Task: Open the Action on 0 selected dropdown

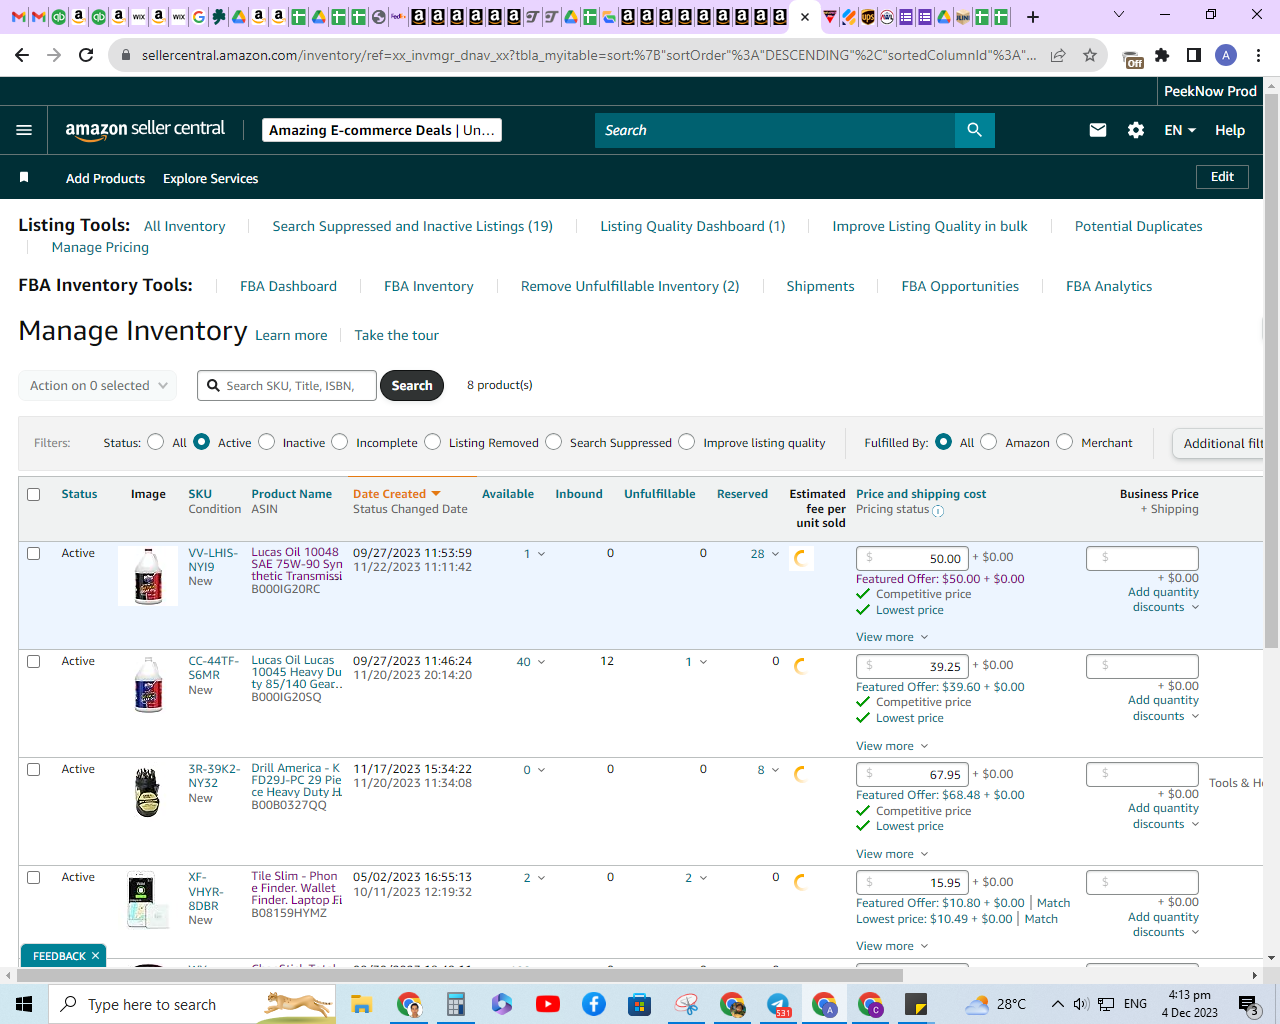Action: 98,386
